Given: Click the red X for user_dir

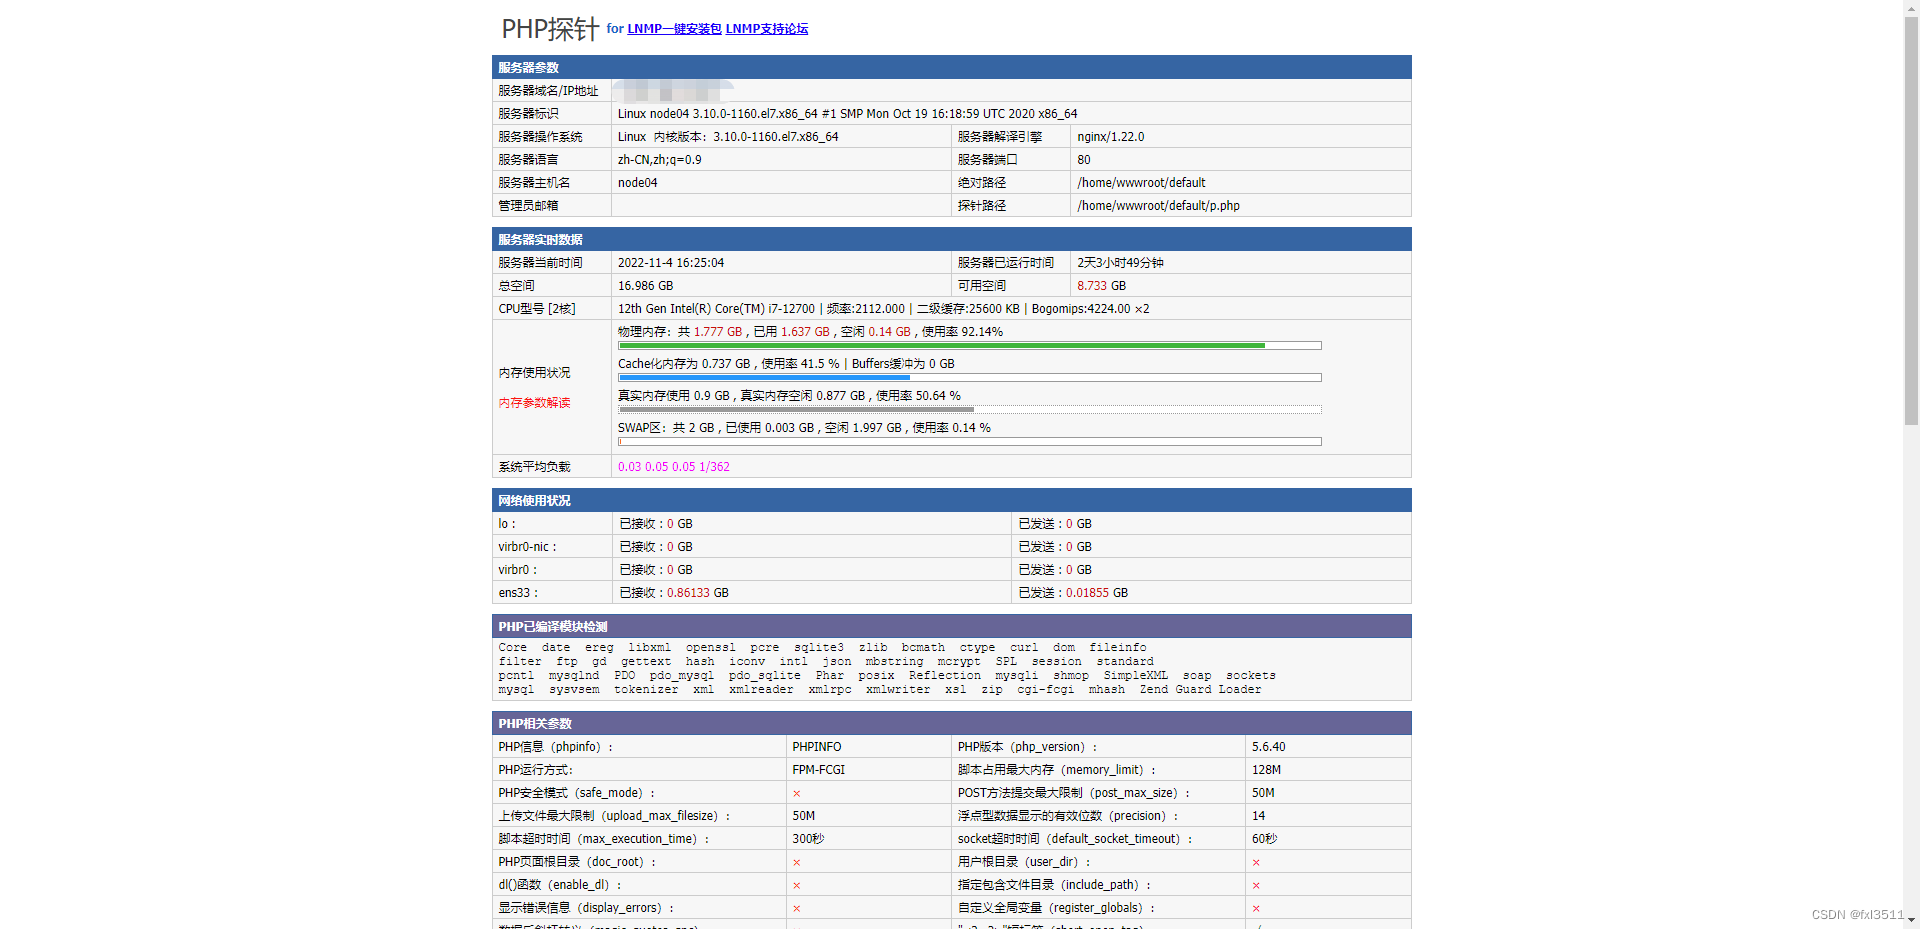Looking at the screenshot, I should point(1256,863).
